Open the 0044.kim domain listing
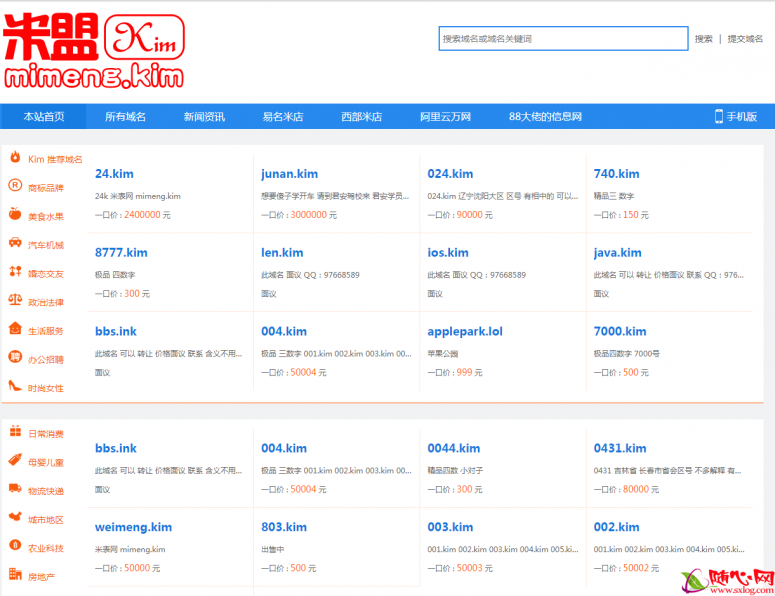 click(454, 448)
